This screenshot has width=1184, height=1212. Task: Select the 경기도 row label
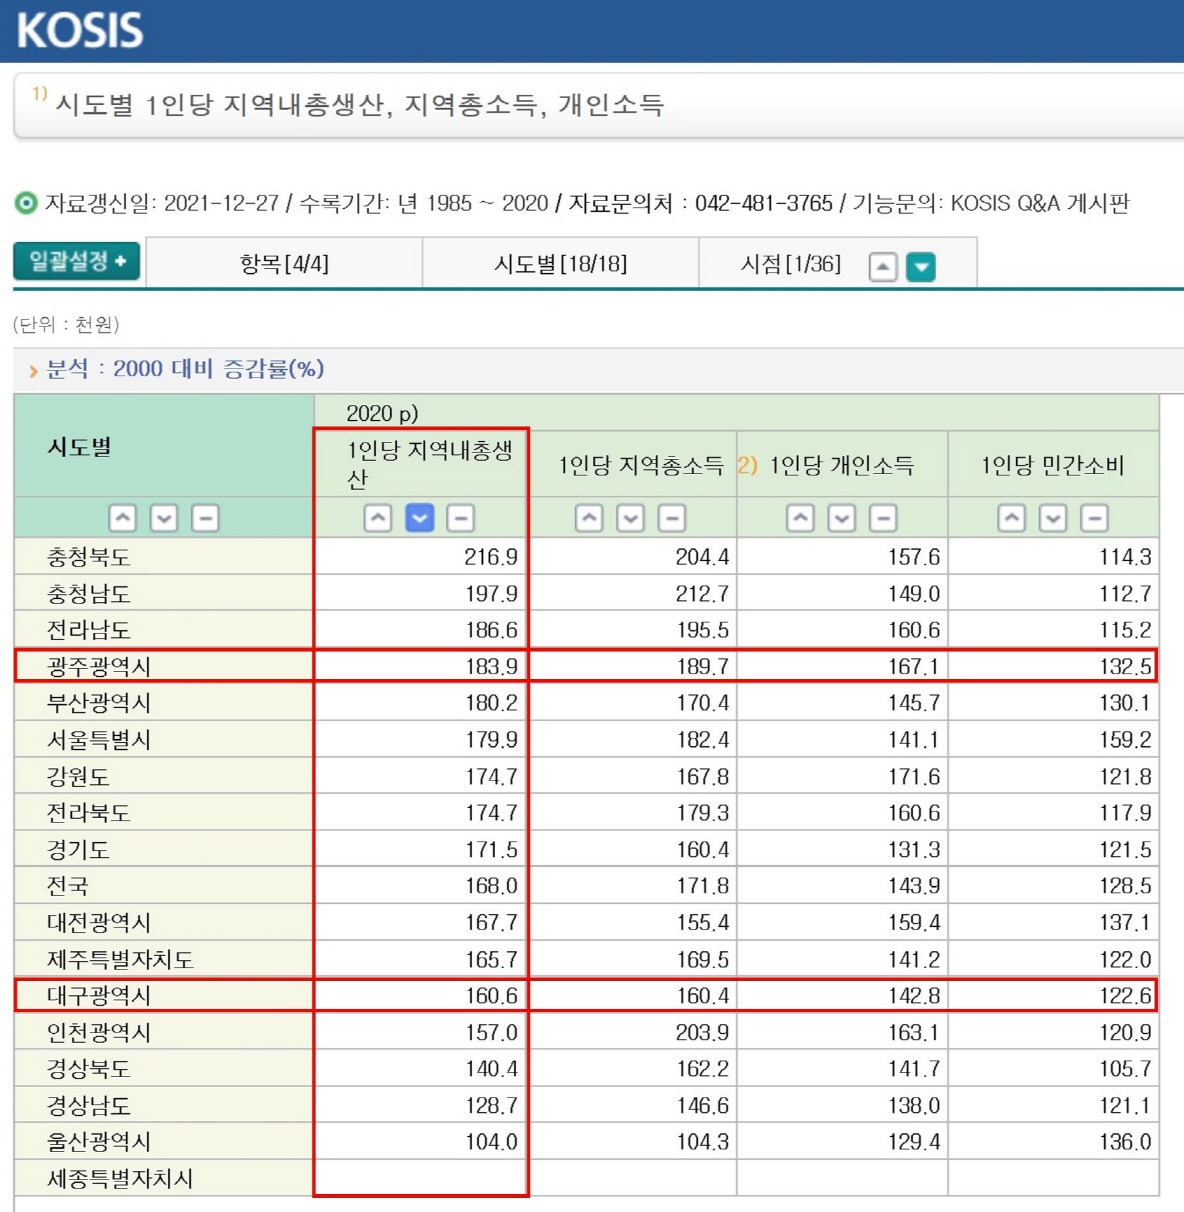pyautogui.click(x=78, y=850)
